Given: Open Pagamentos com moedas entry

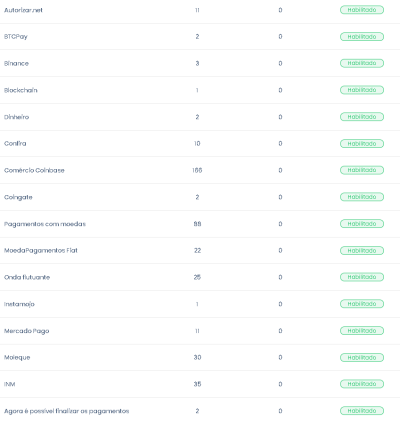Looking at the screenshot, I should (x=200, y=224).
